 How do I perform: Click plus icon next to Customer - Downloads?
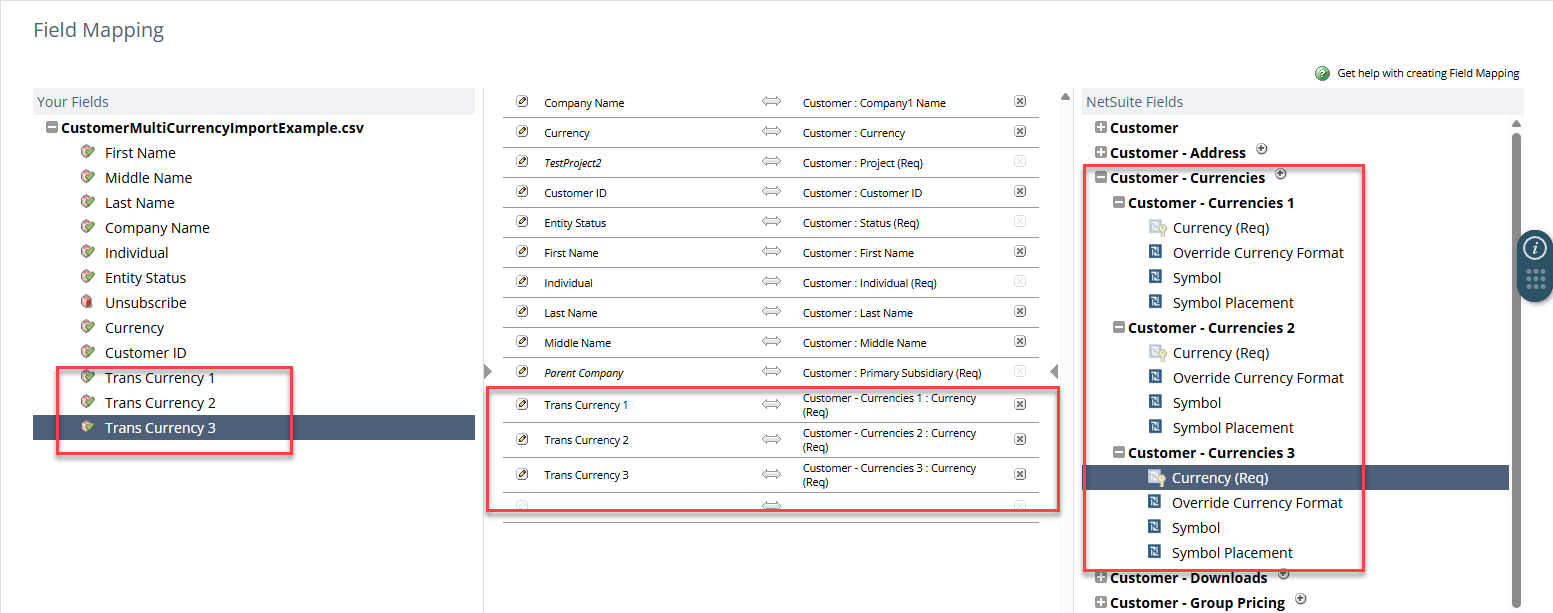click(x=1284, y=574)
